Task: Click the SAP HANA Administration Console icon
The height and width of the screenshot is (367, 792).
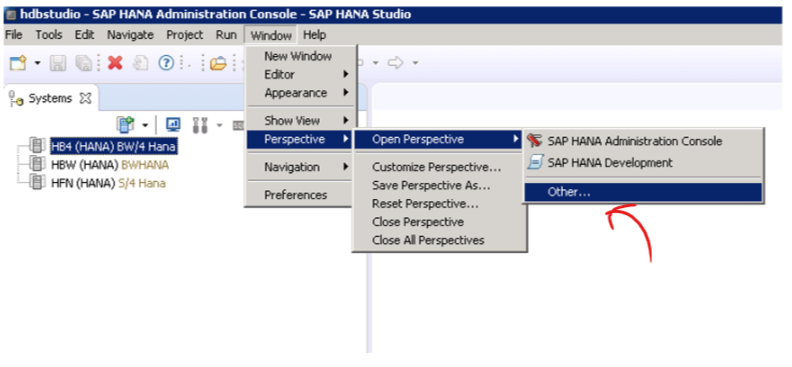Action: (x=534, y=141)
